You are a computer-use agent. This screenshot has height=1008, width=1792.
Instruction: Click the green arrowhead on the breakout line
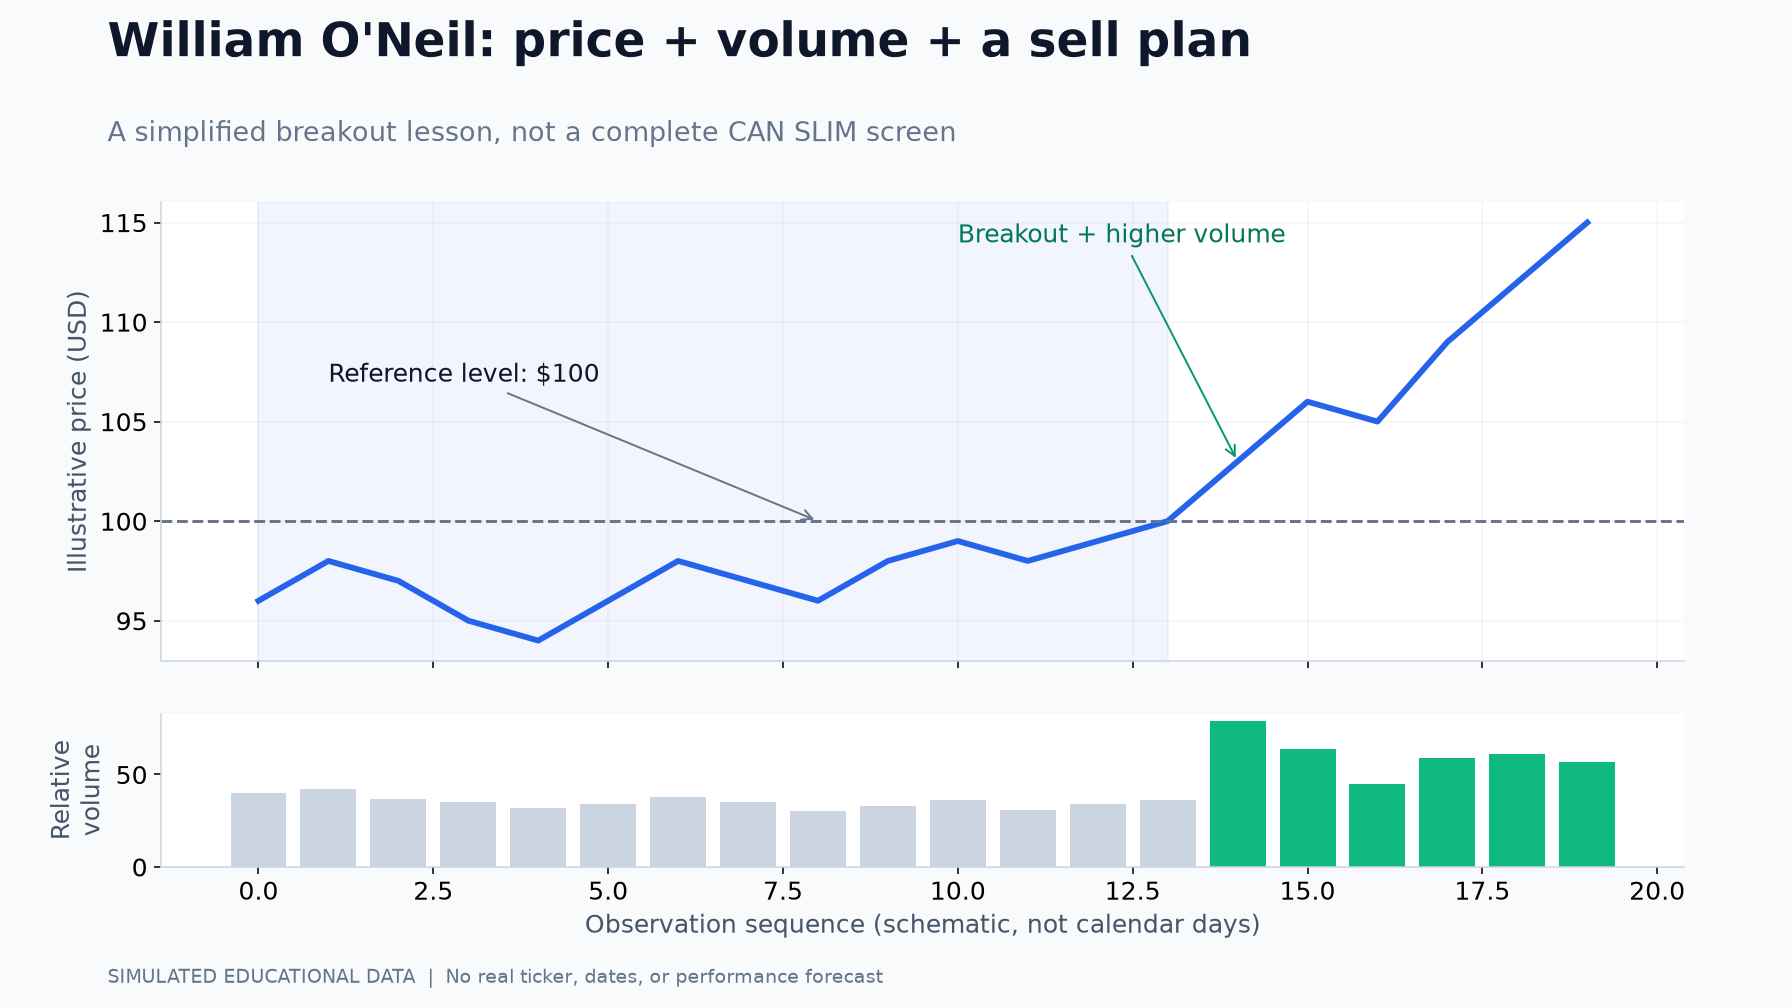[x=1233, y=452]
